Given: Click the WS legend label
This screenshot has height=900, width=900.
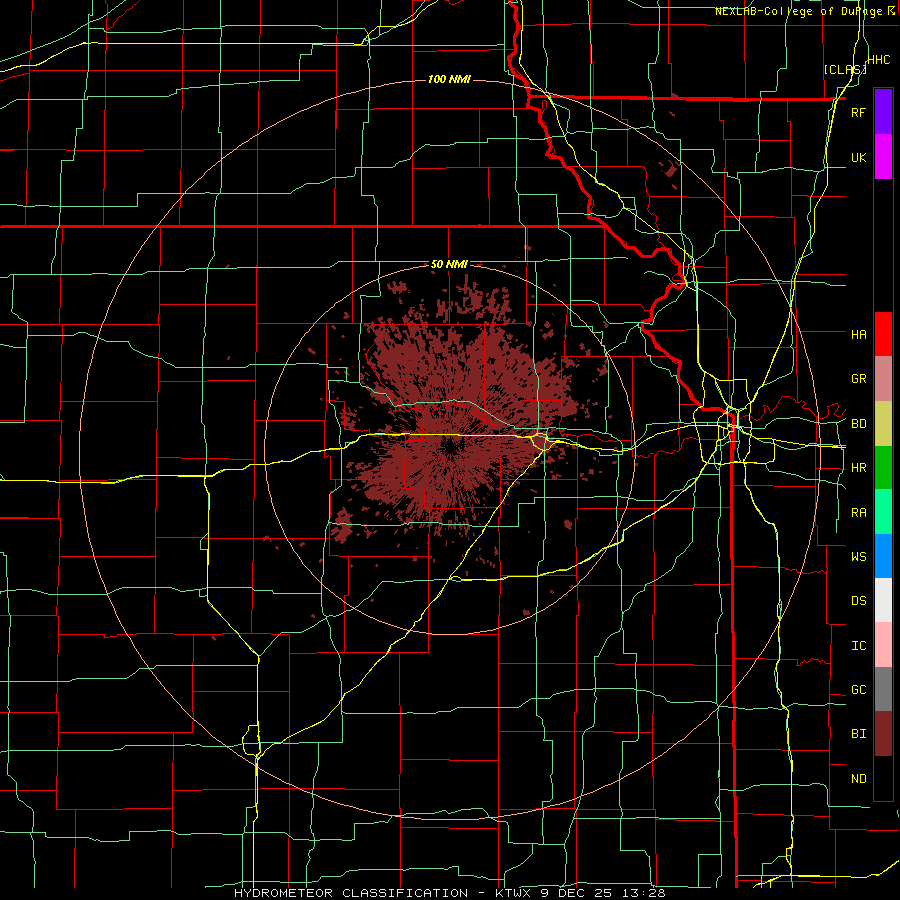Looking at the screenshot, I should (859, 557).
